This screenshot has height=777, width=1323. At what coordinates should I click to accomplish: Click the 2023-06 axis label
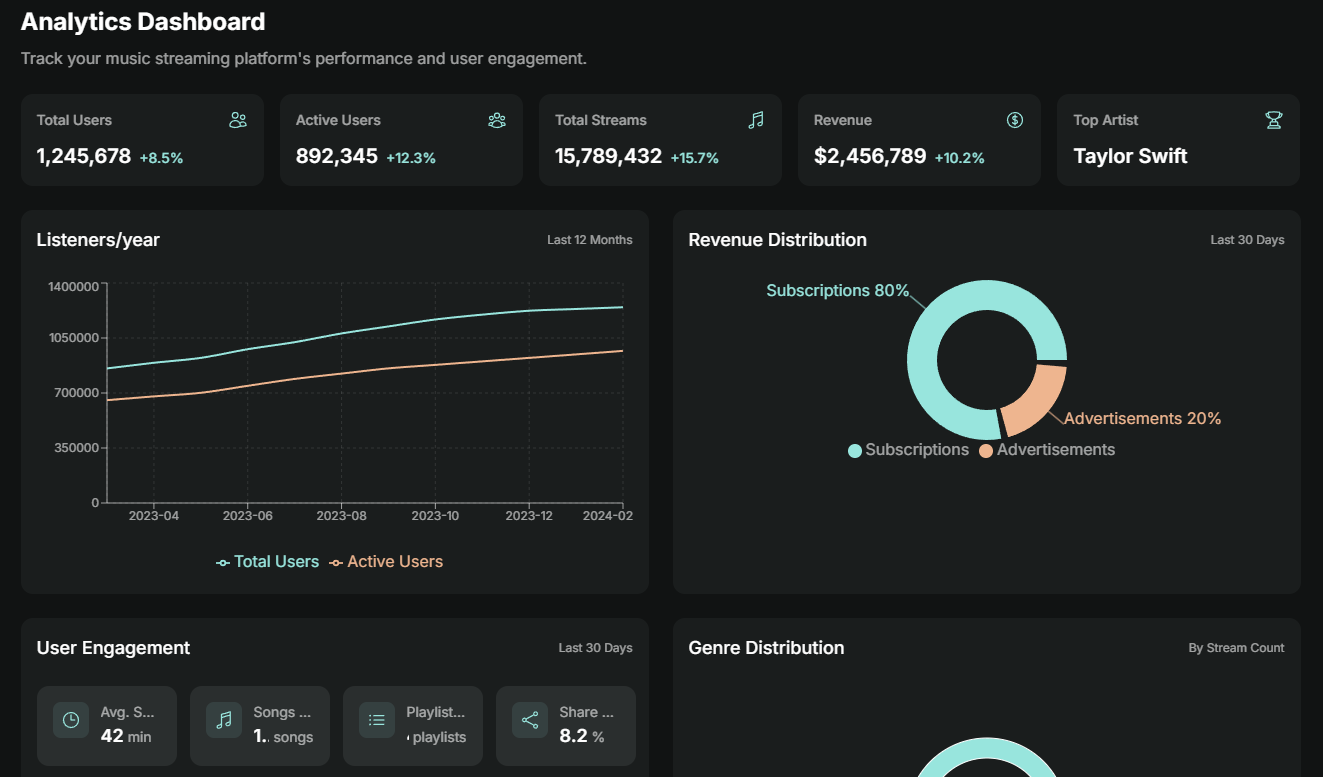[248, 516]
